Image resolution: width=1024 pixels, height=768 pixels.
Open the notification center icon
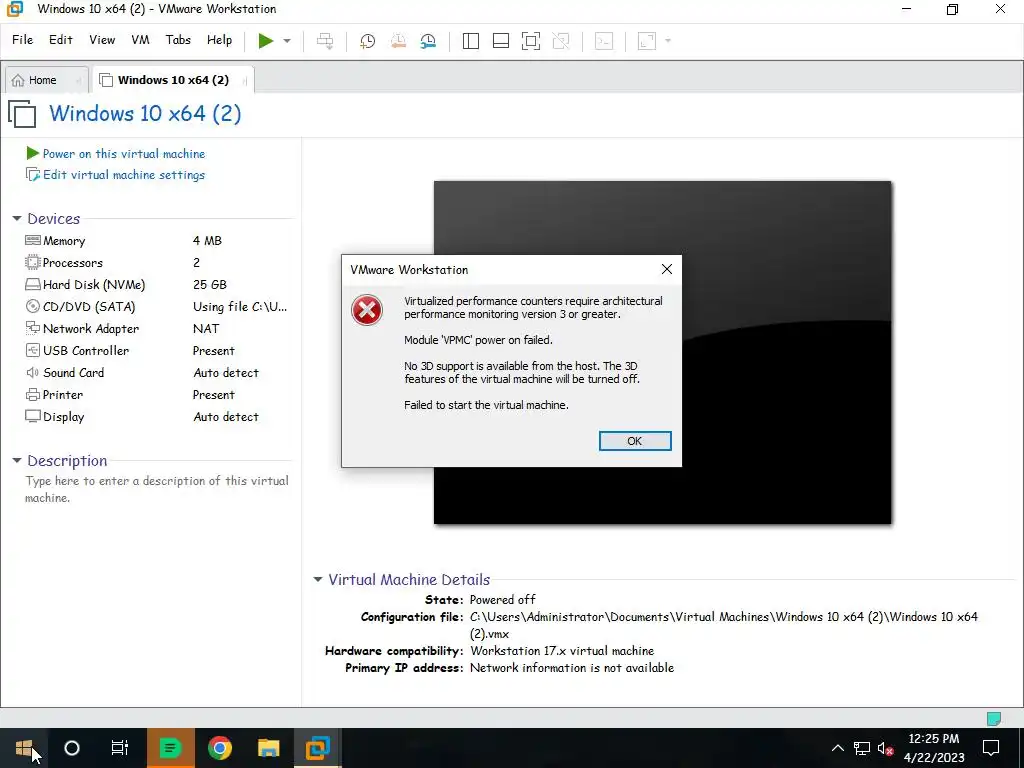tap(991, 748)
